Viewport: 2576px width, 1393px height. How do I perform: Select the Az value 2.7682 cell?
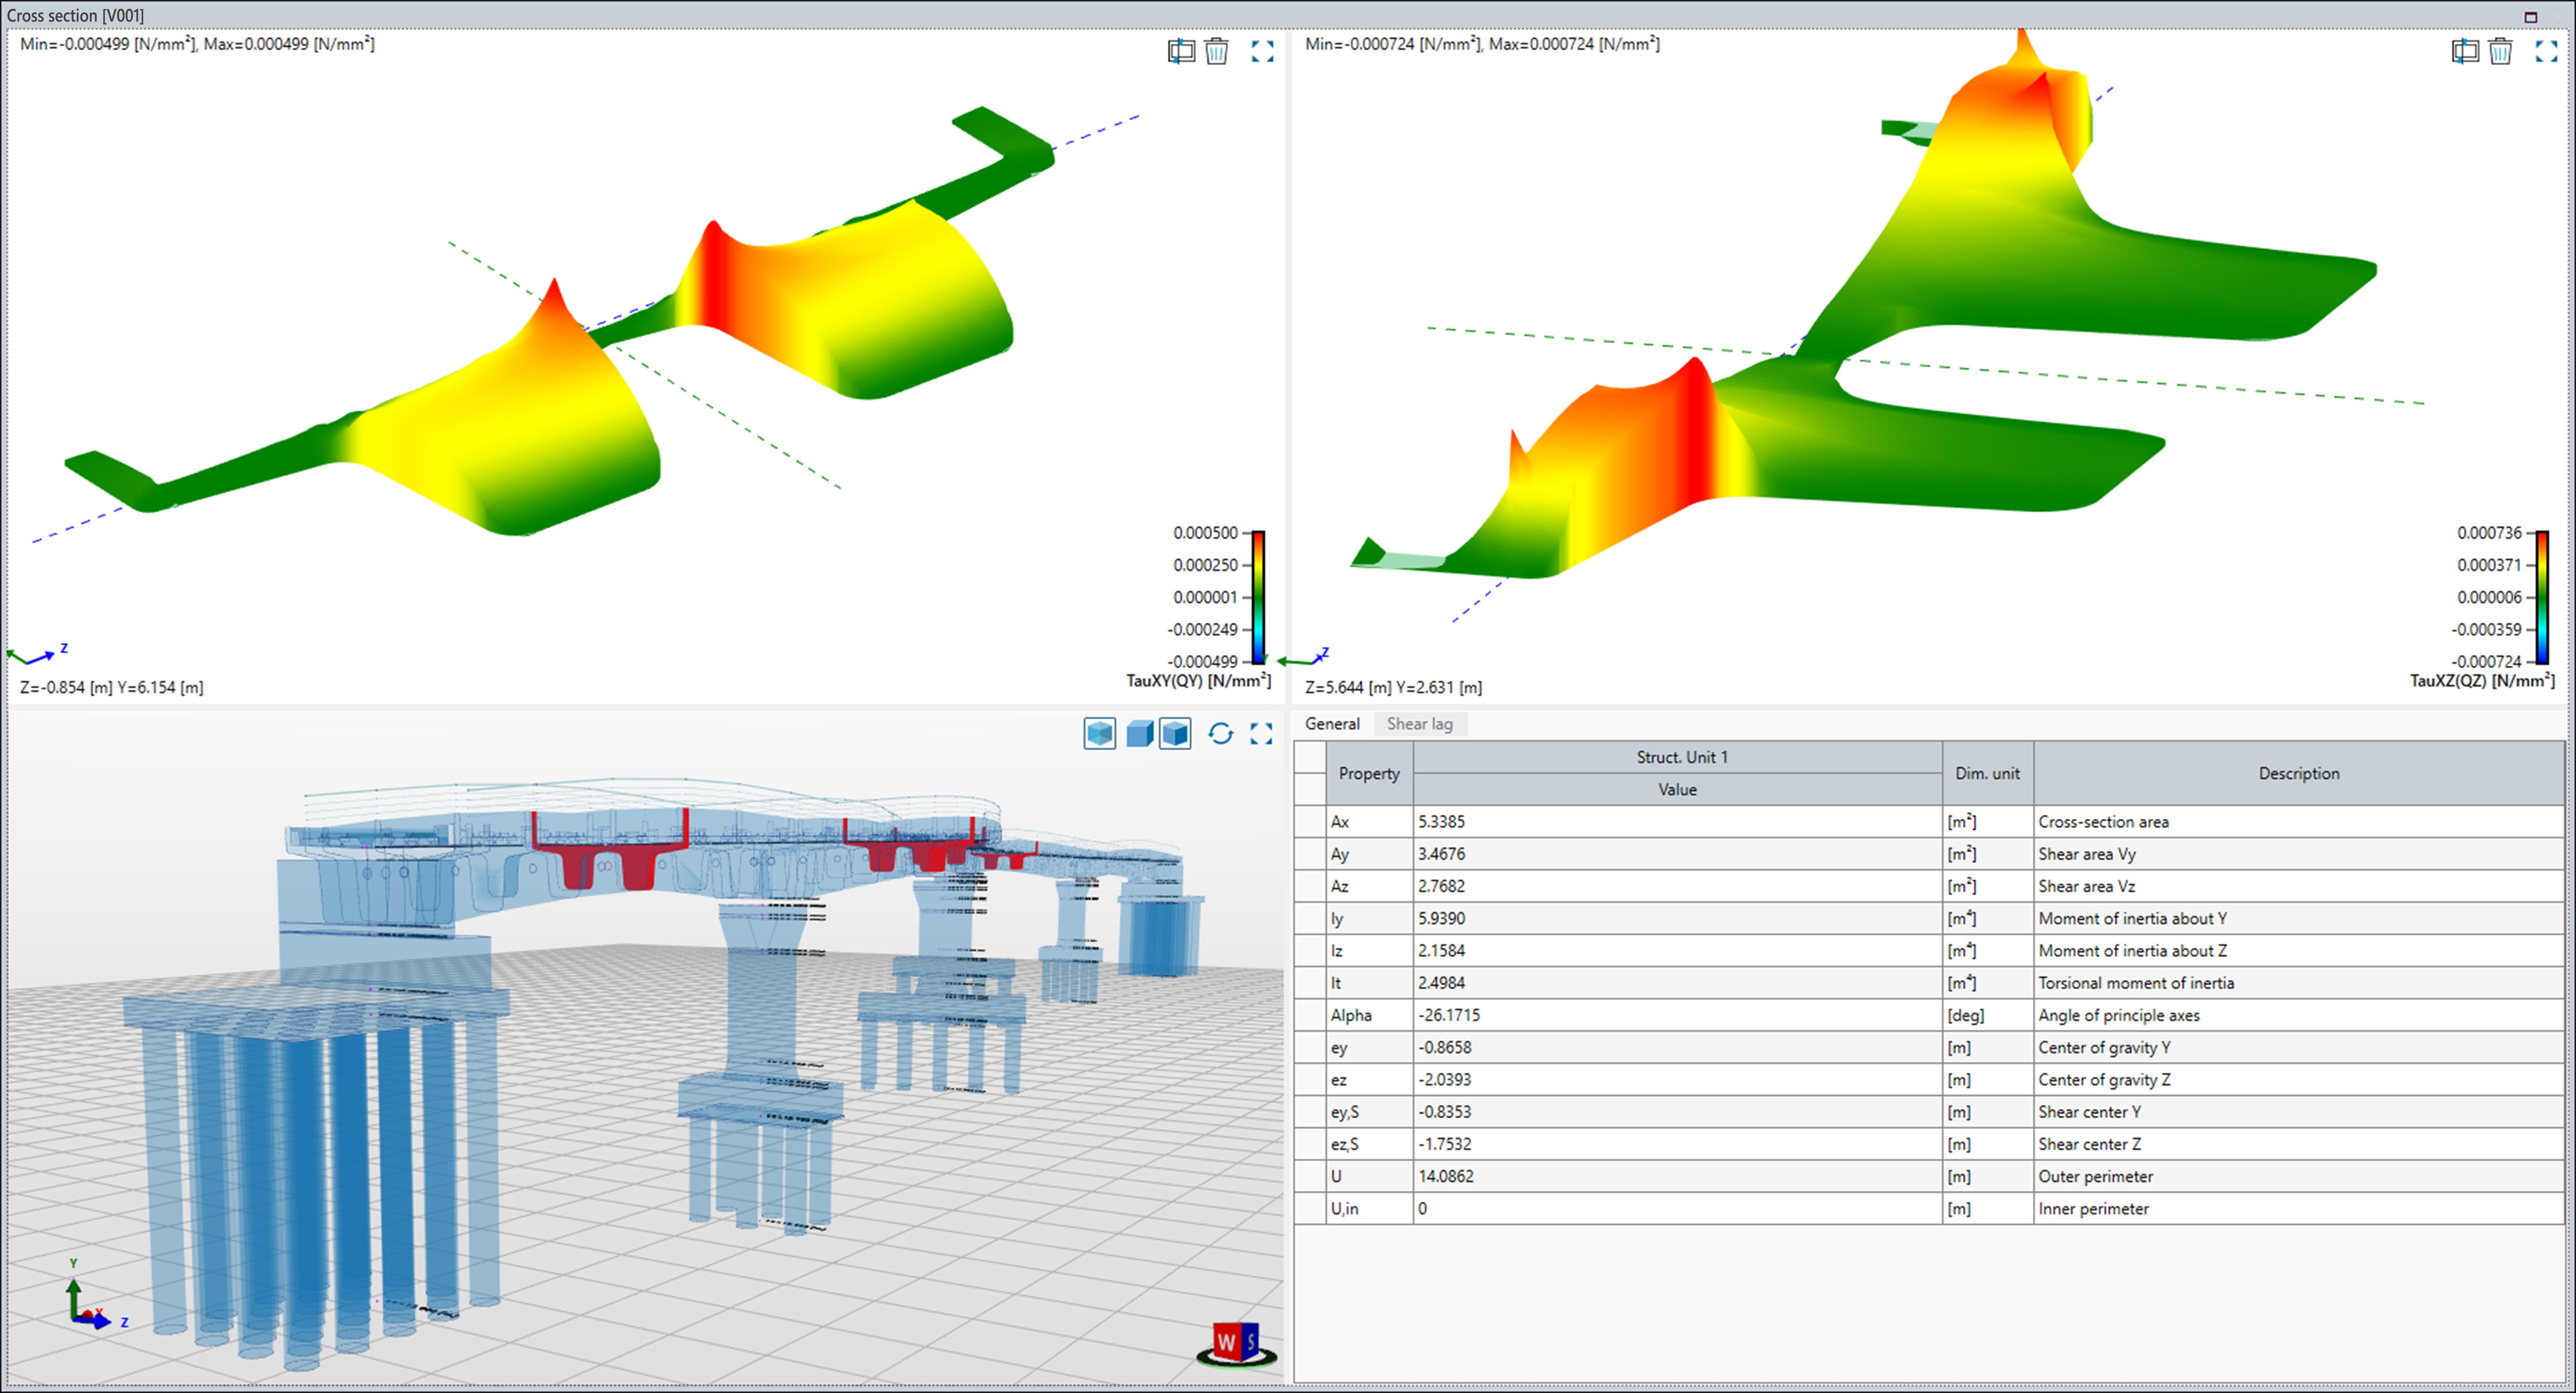[x=1678, y=886]
